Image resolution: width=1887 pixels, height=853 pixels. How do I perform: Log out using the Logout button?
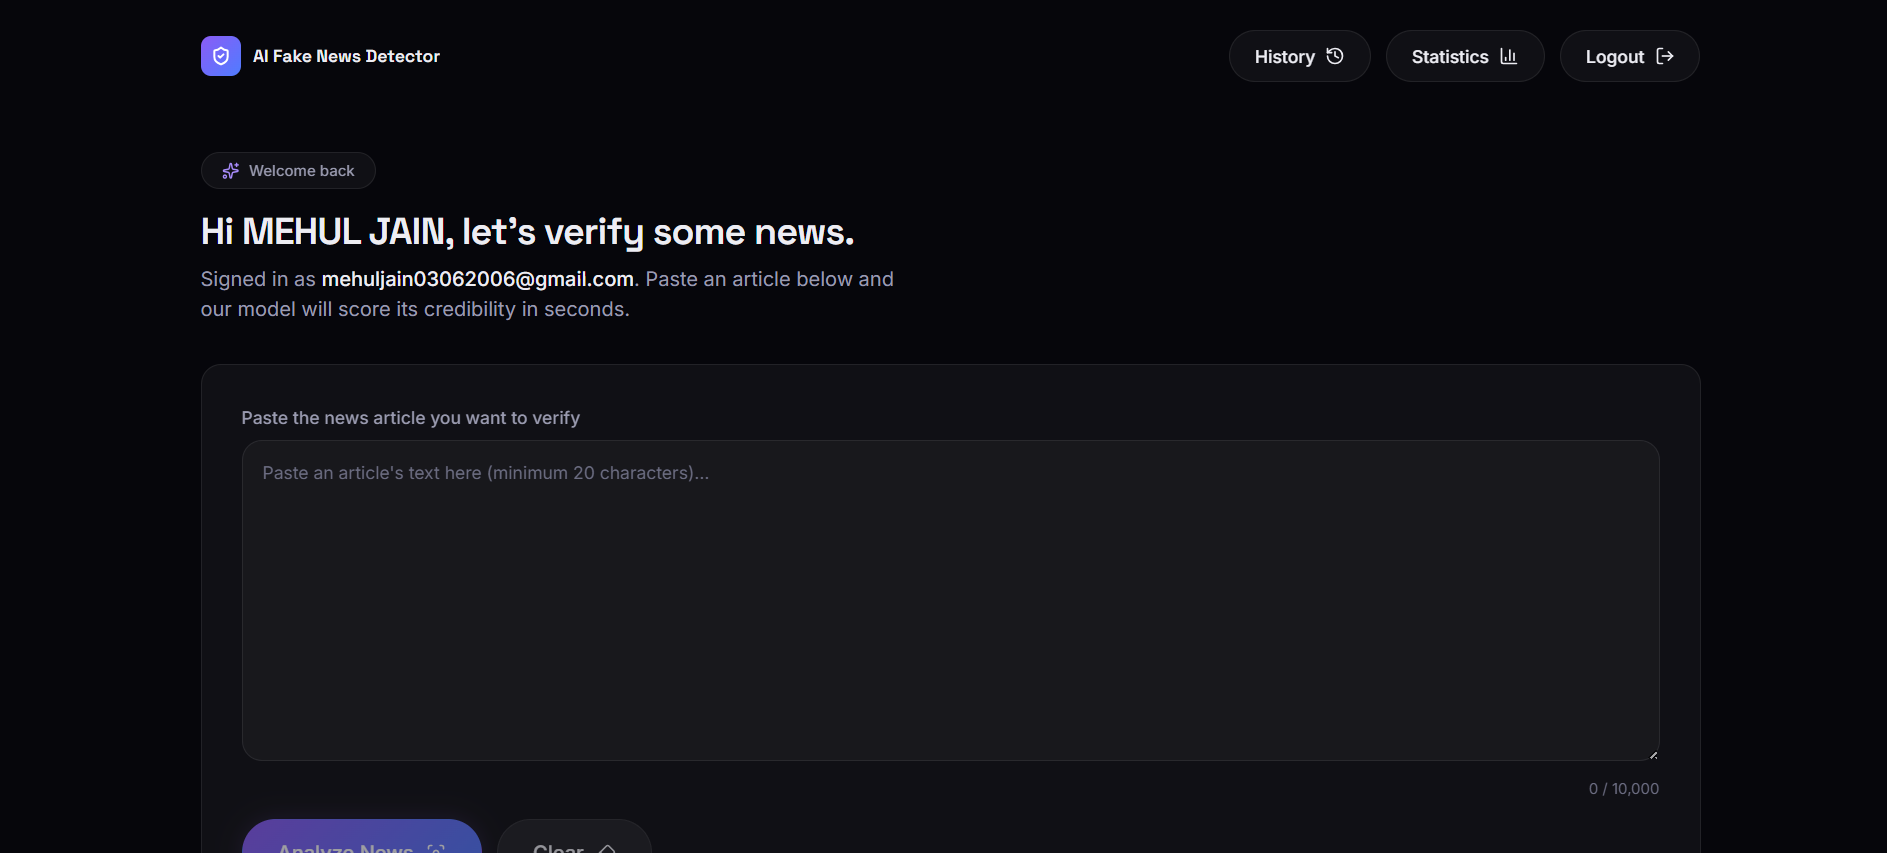click(x=1629, y=56)
